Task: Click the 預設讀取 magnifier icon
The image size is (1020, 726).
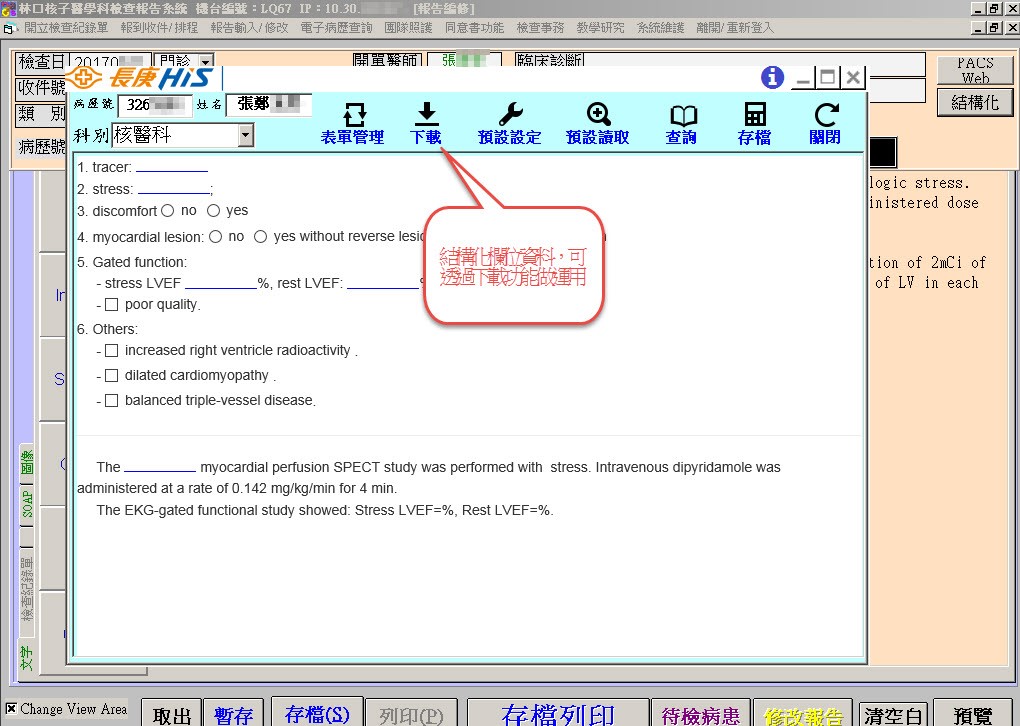Action: (598, 115)
